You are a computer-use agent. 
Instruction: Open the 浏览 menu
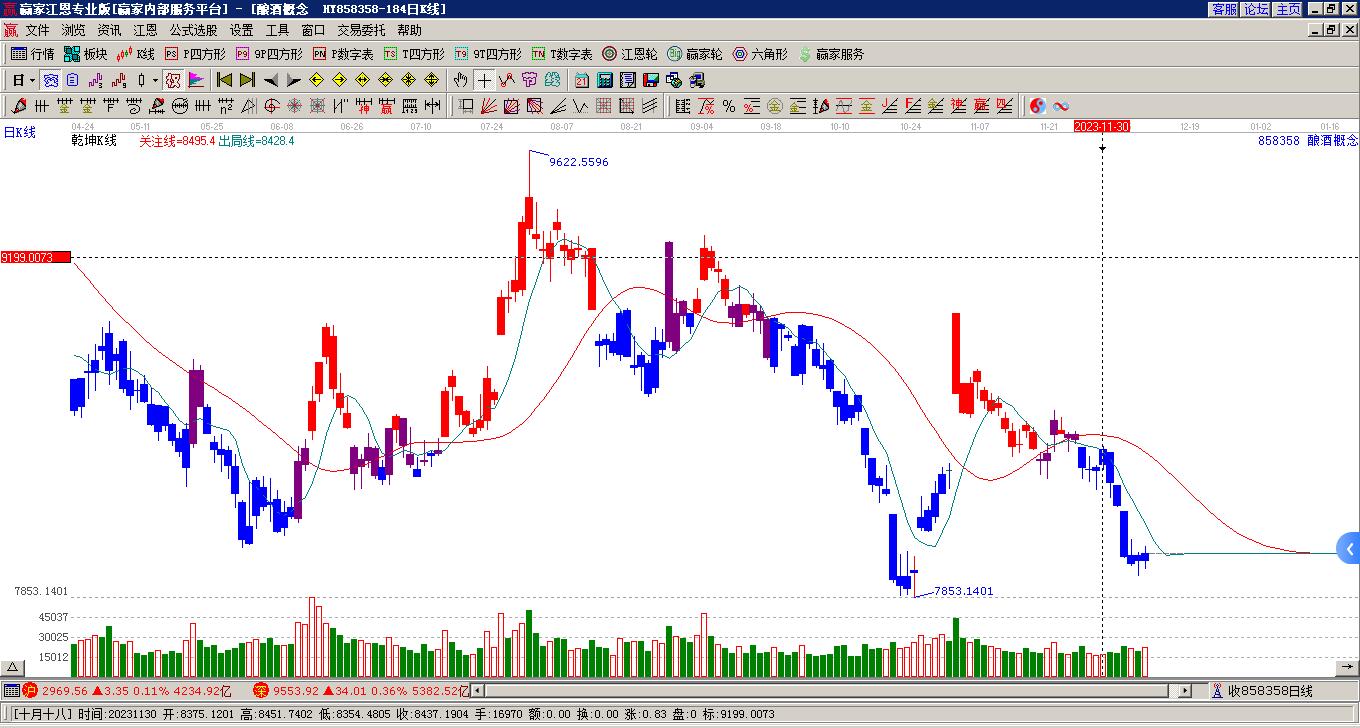pyautogui.click(x=73, y=30)
